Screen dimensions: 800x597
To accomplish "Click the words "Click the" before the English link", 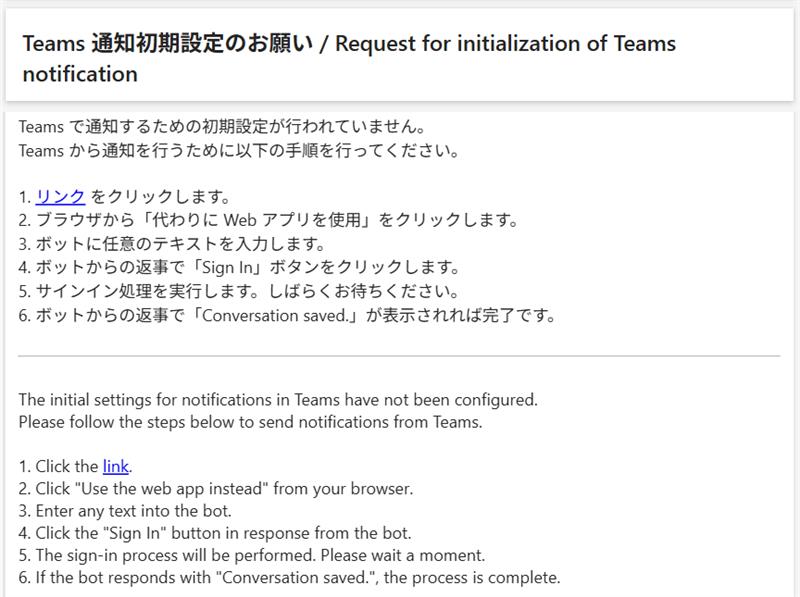I will pyautogui.click(x=67, y=466).
